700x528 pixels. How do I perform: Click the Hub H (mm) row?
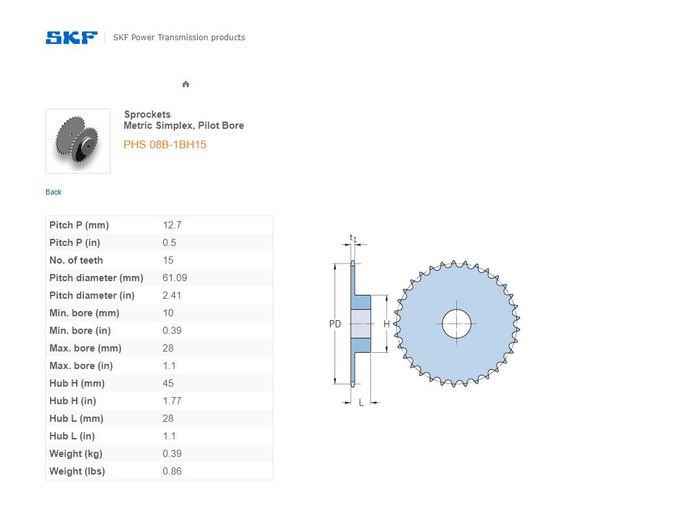(x=158, y=383)
